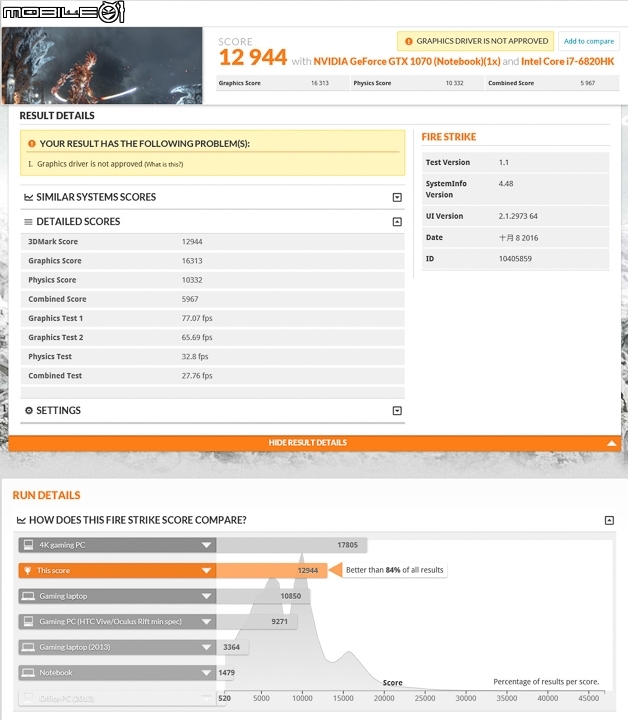Click the chart icon beside Similar Systems Scores
Image resolution: width=628 pixels, height=720 pixels.
tap(28, 197)
